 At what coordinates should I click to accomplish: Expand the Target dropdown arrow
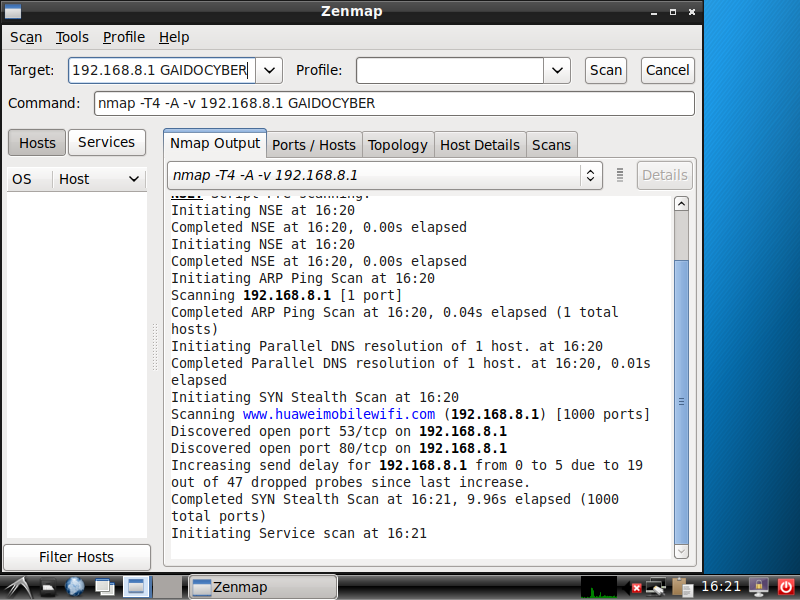pyautogui.click(x=270, y=70)
